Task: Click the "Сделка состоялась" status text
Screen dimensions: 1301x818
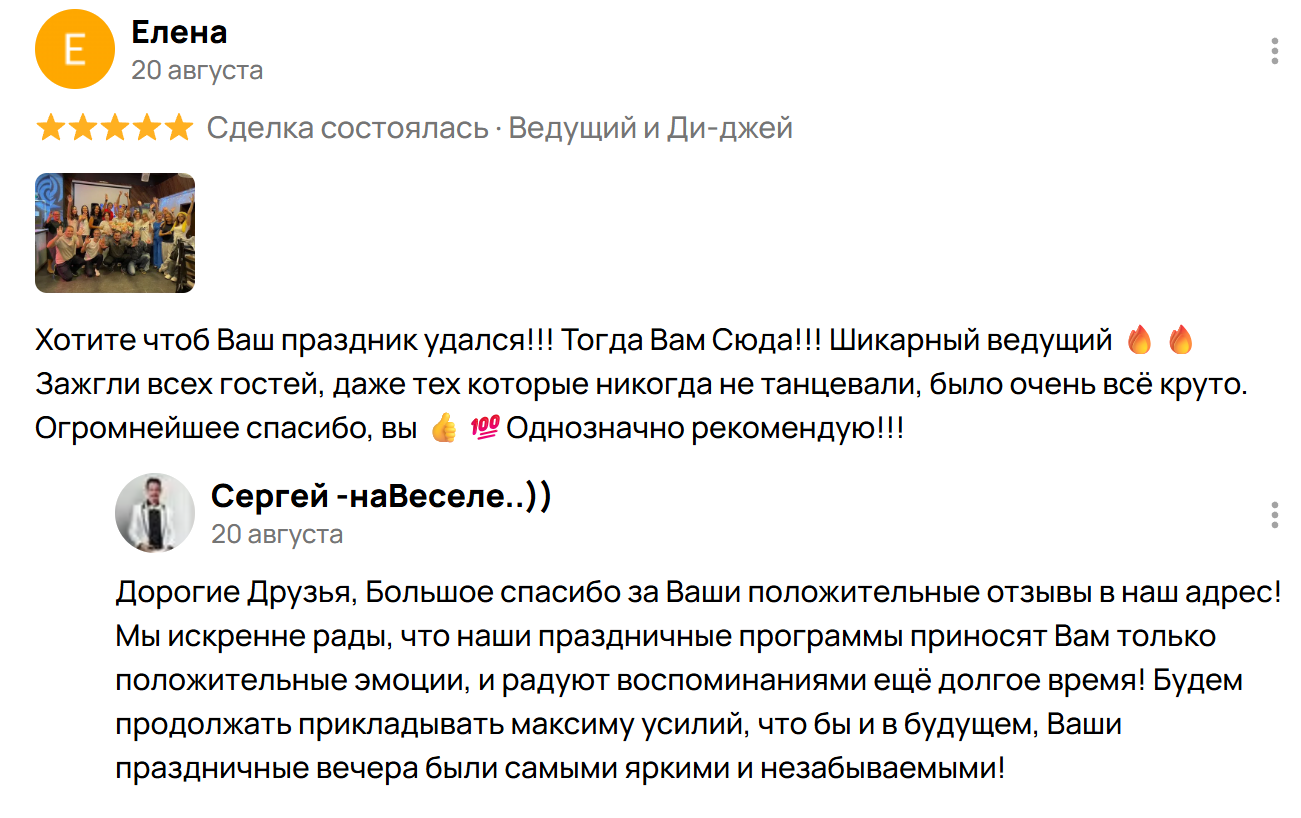Action: (x=347, y=128)
